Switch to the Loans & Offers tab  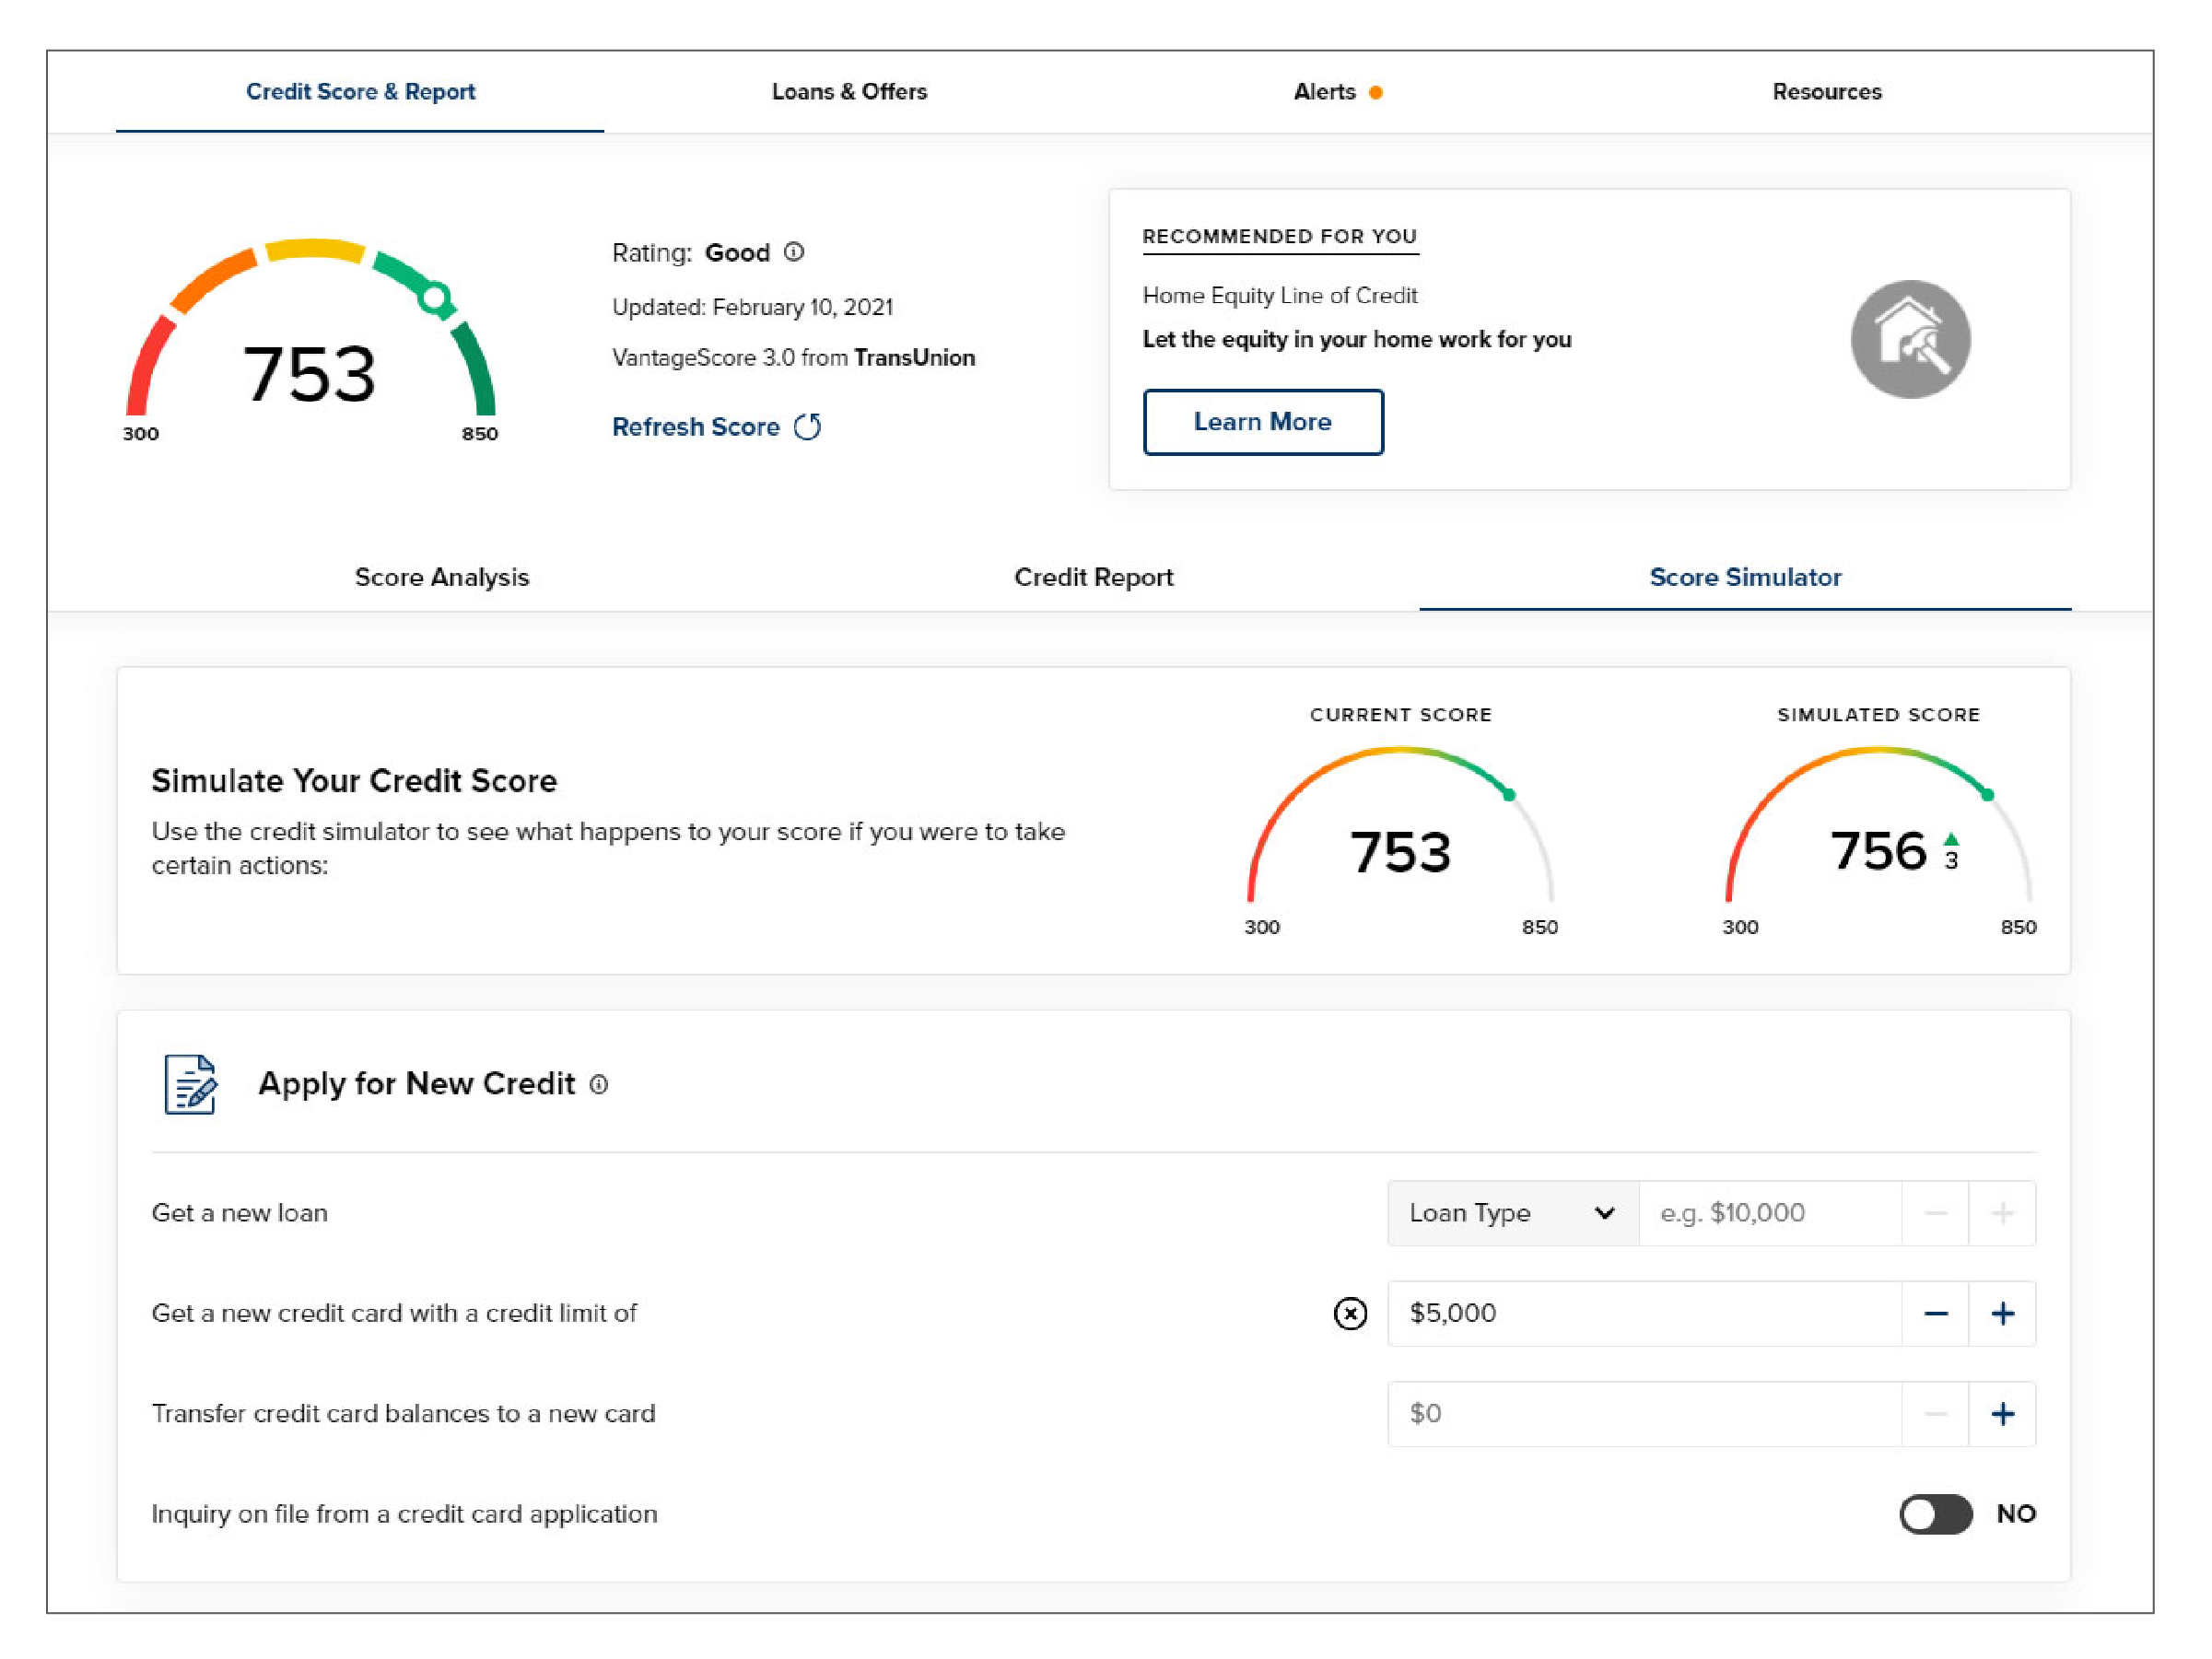pyautogui.click(x=849, y=92)
